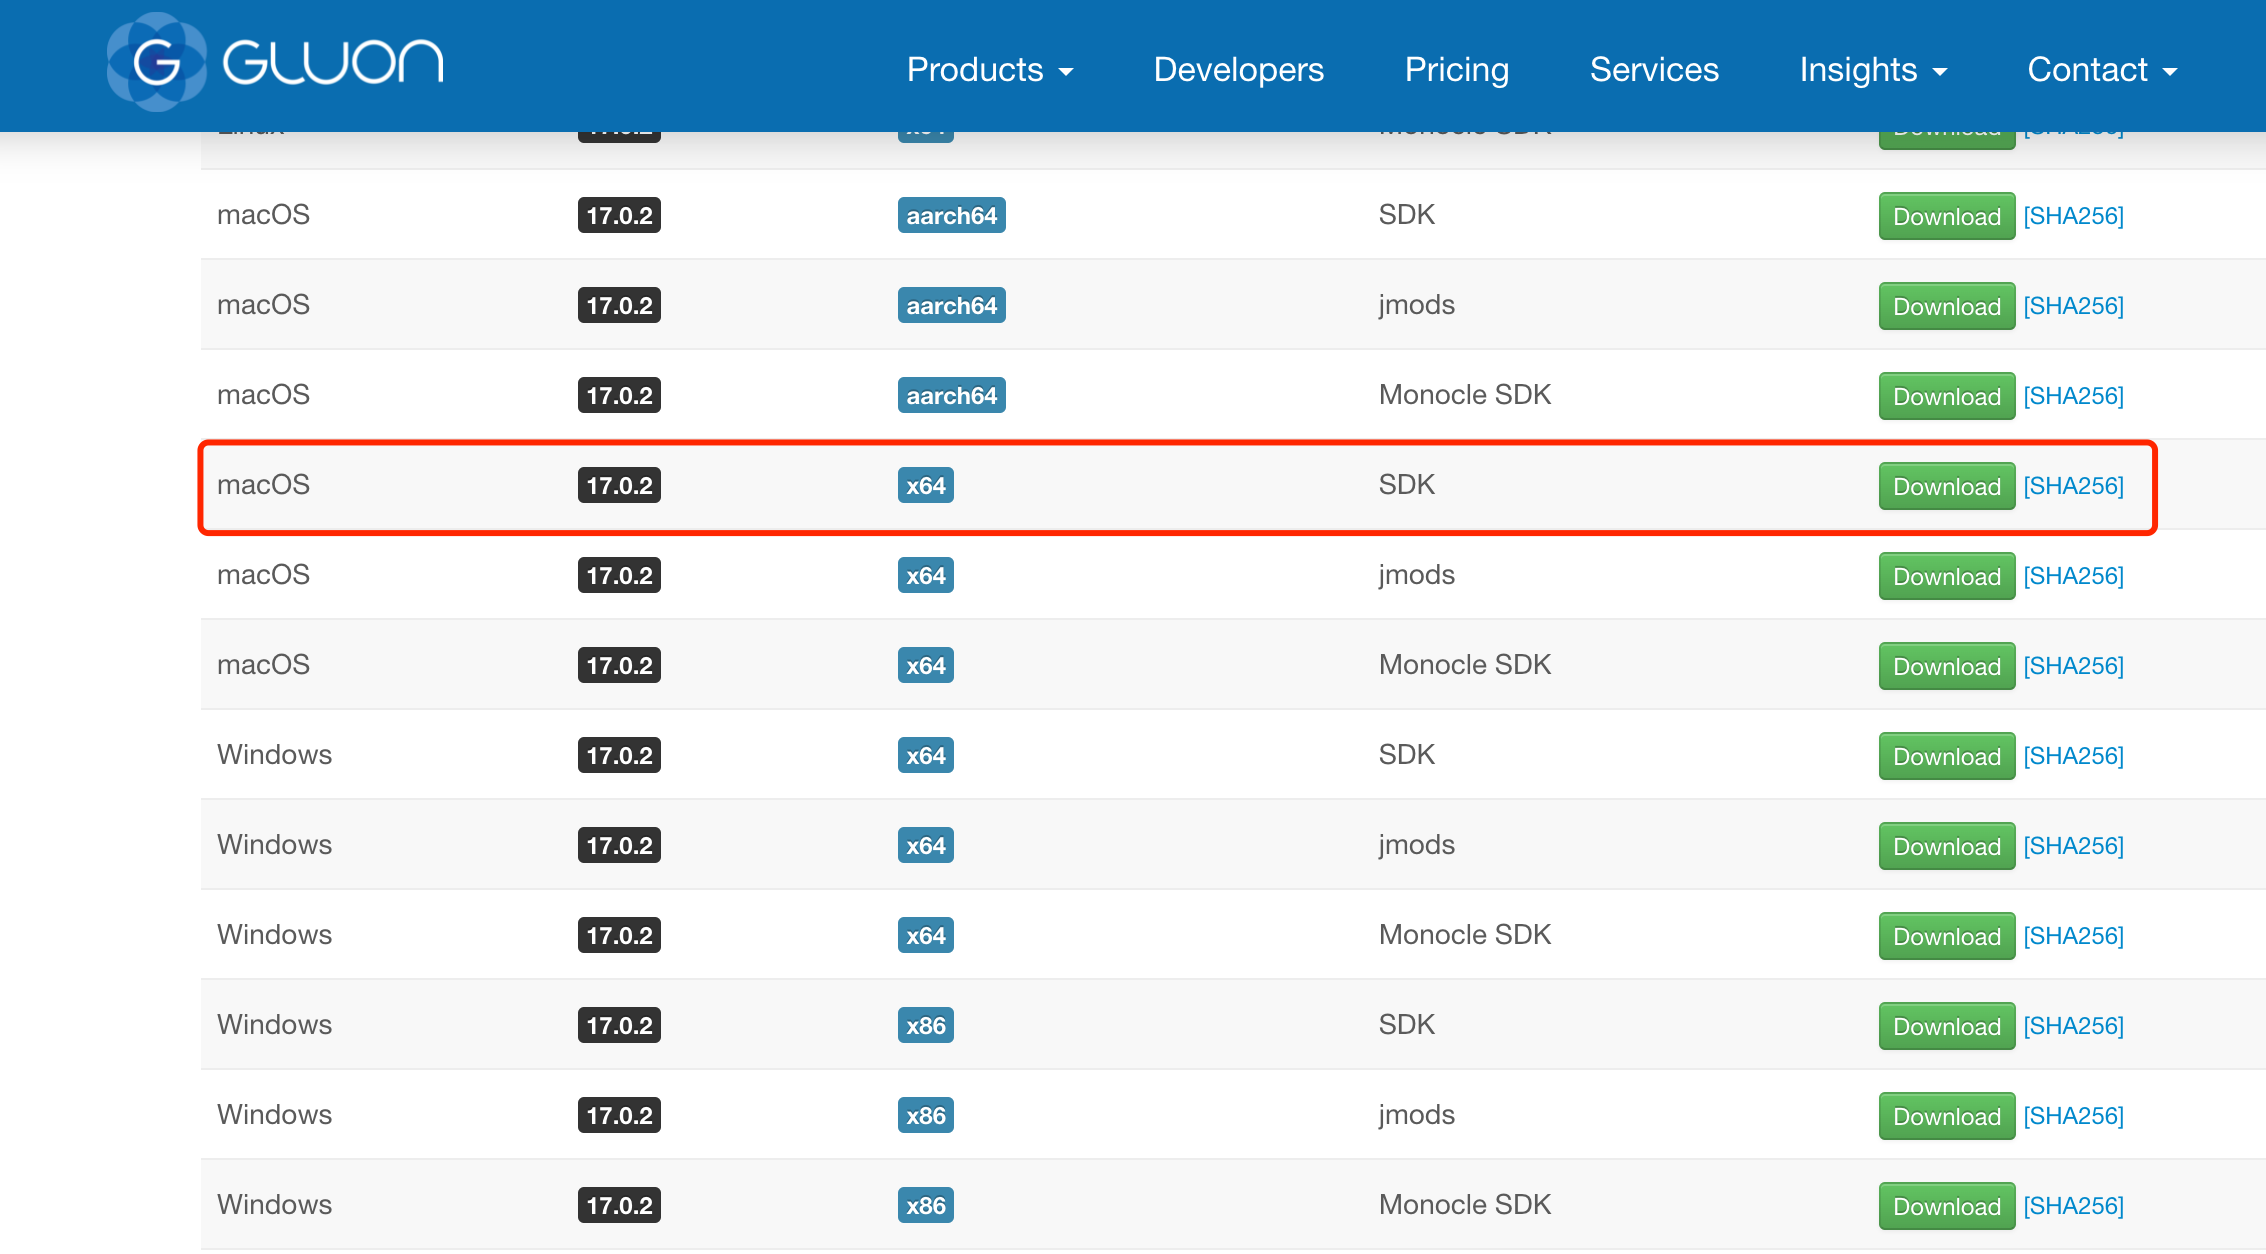Expand the Products dropdown menu
The height and width of the screenshot is (1254, 2266).
pos(989,70)
